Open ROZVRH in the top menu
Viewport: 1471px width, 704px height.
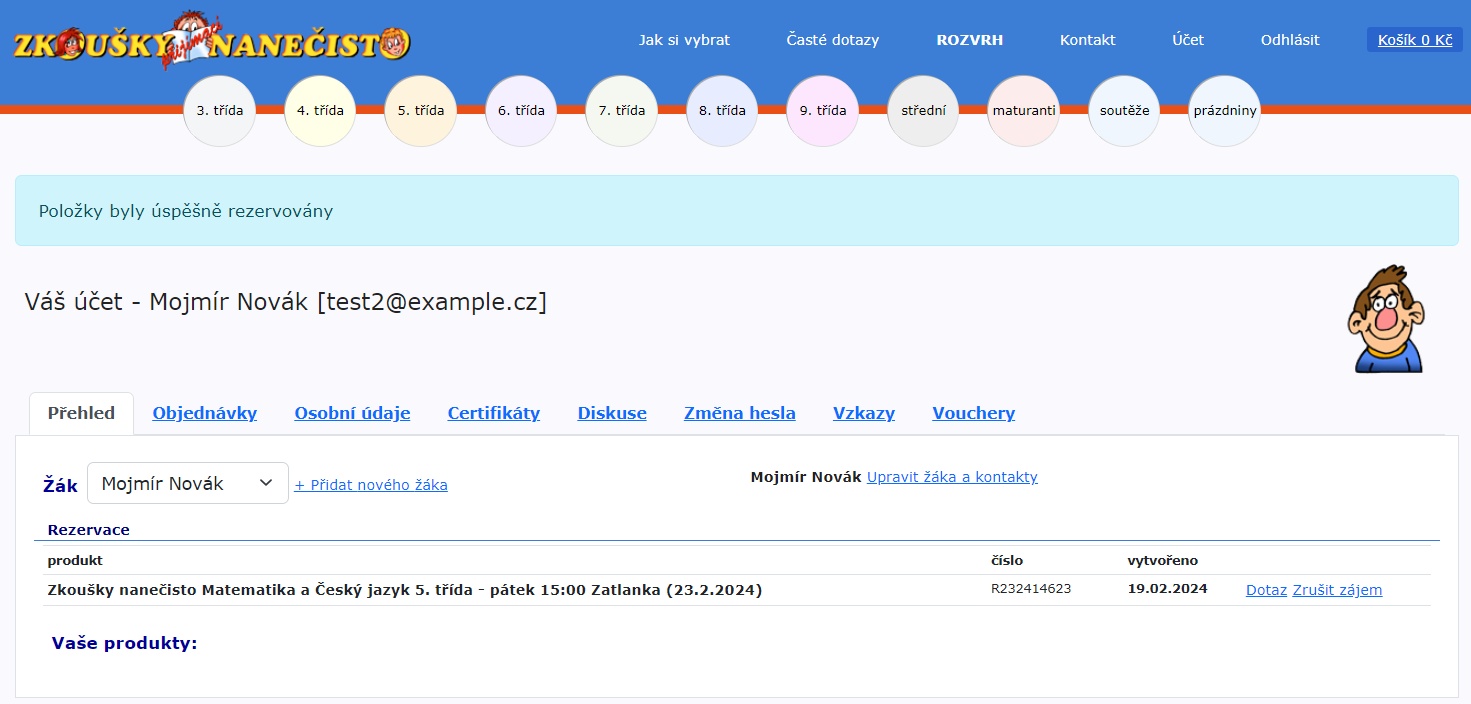coord(969,40)
